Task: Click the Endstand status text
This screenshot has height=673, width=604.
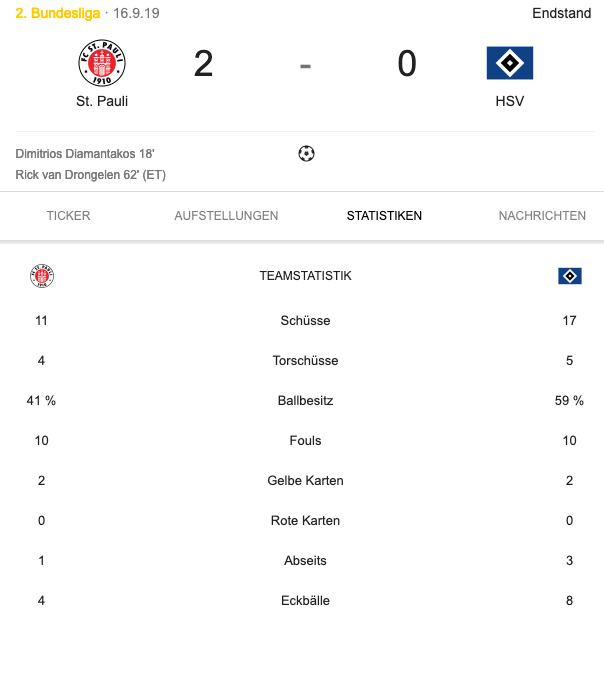Action: point(562,13)
